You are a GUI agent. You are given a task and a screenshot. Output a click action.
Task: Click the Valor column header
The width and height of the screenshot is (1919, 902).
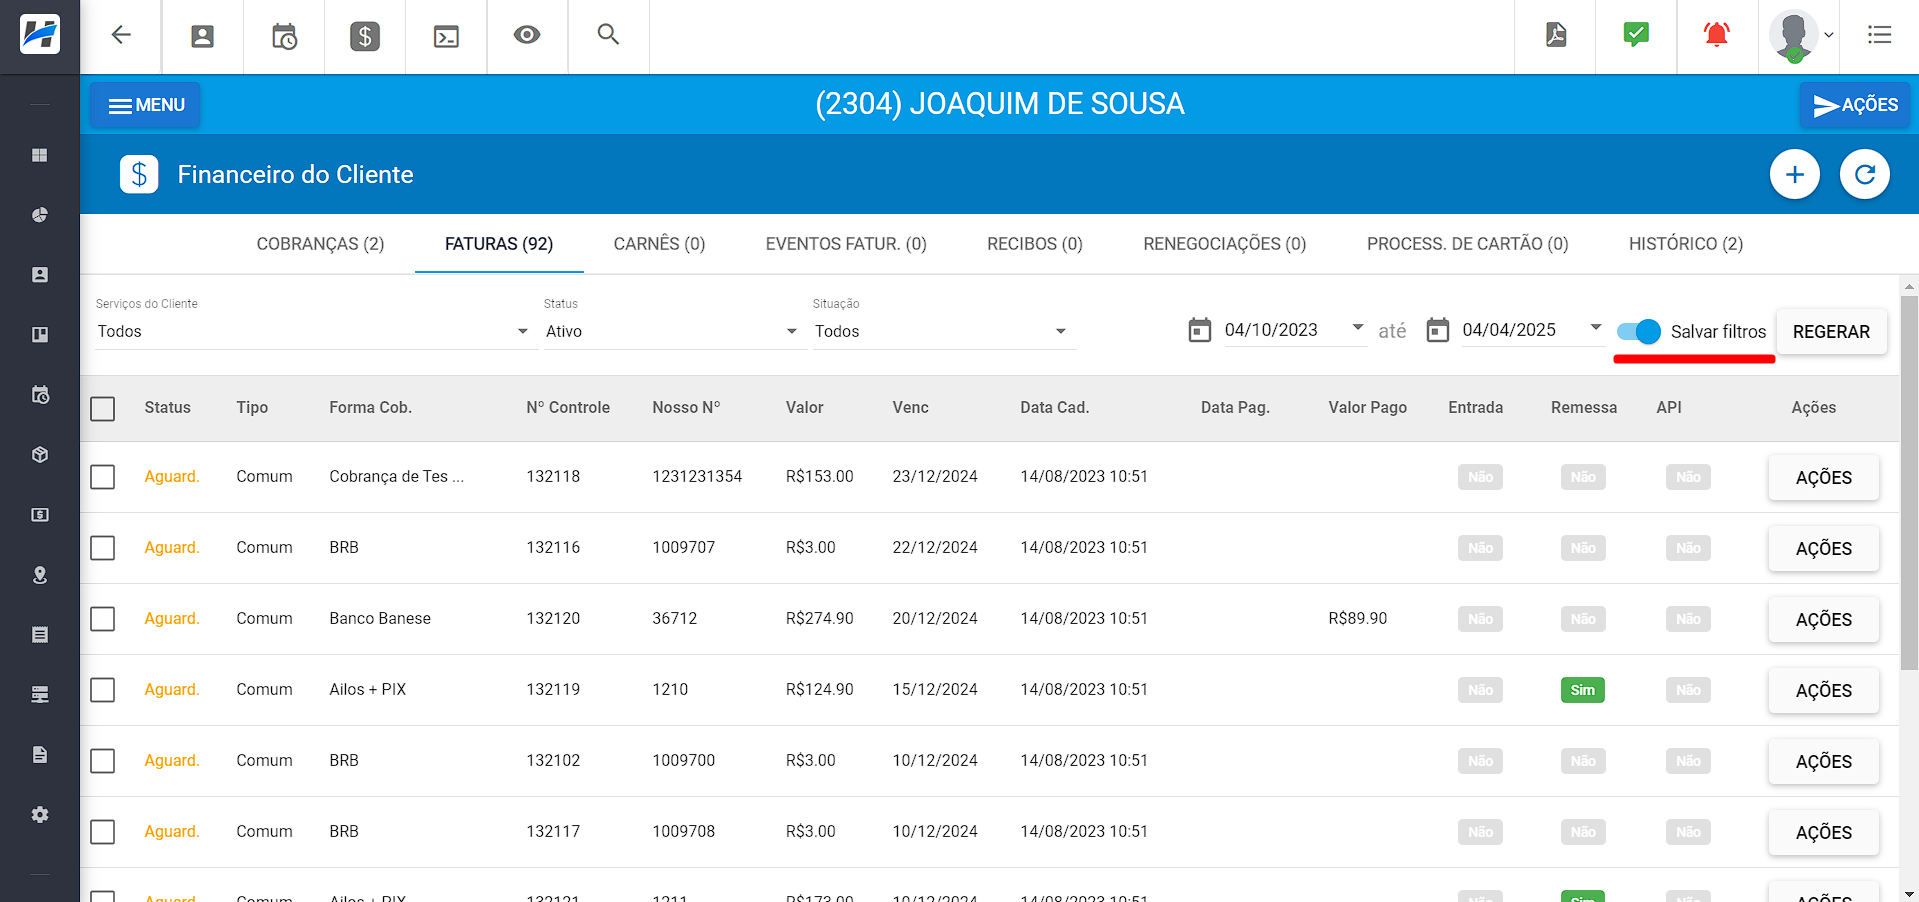(x=804, y=408)
